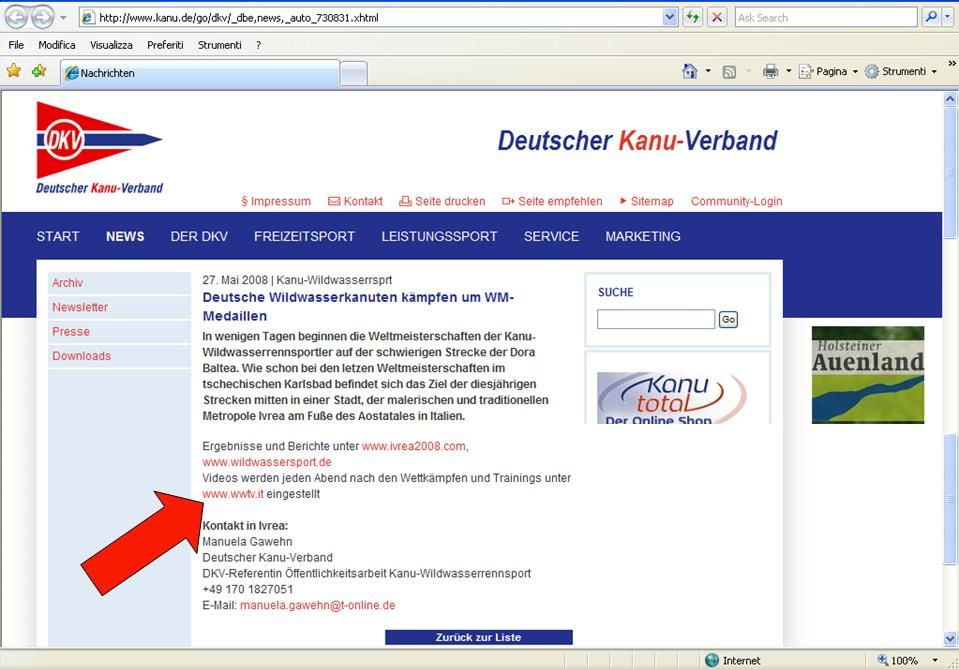Screen dimensions: 959x669
Task: Follow the www.ivrea2008.com link
Action: tap(413, 446)
